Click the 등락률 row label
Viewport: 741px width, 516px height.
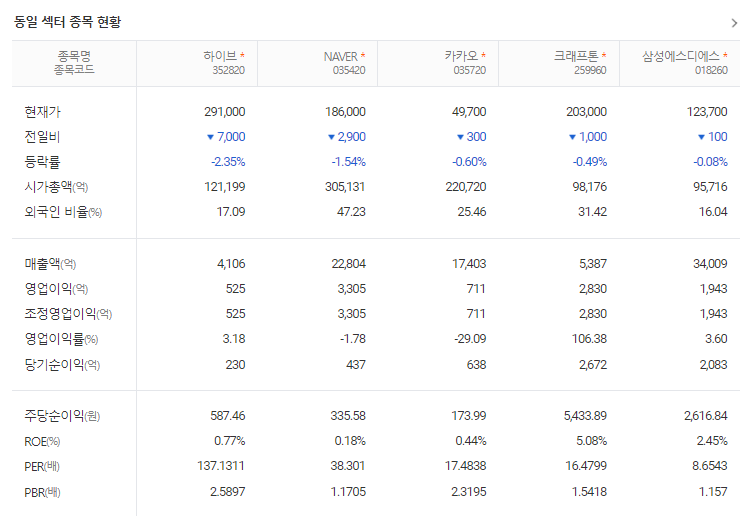tap(43, 162)
